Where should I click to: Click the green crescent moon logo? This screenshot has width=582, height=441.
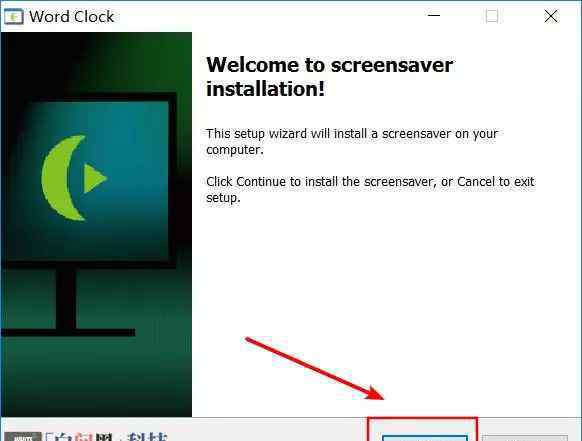[x=63, y=178]
